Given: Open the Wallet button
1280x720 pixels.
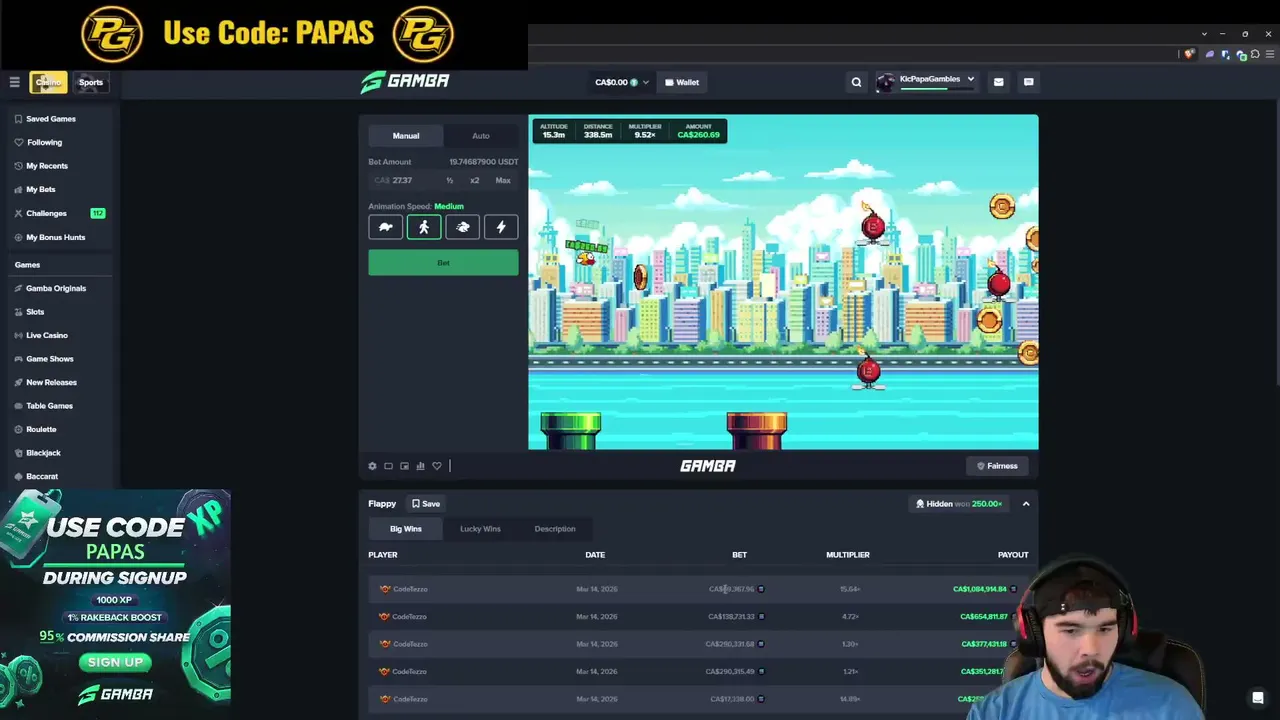Looking at the screenshot, I should pos(682,82).
